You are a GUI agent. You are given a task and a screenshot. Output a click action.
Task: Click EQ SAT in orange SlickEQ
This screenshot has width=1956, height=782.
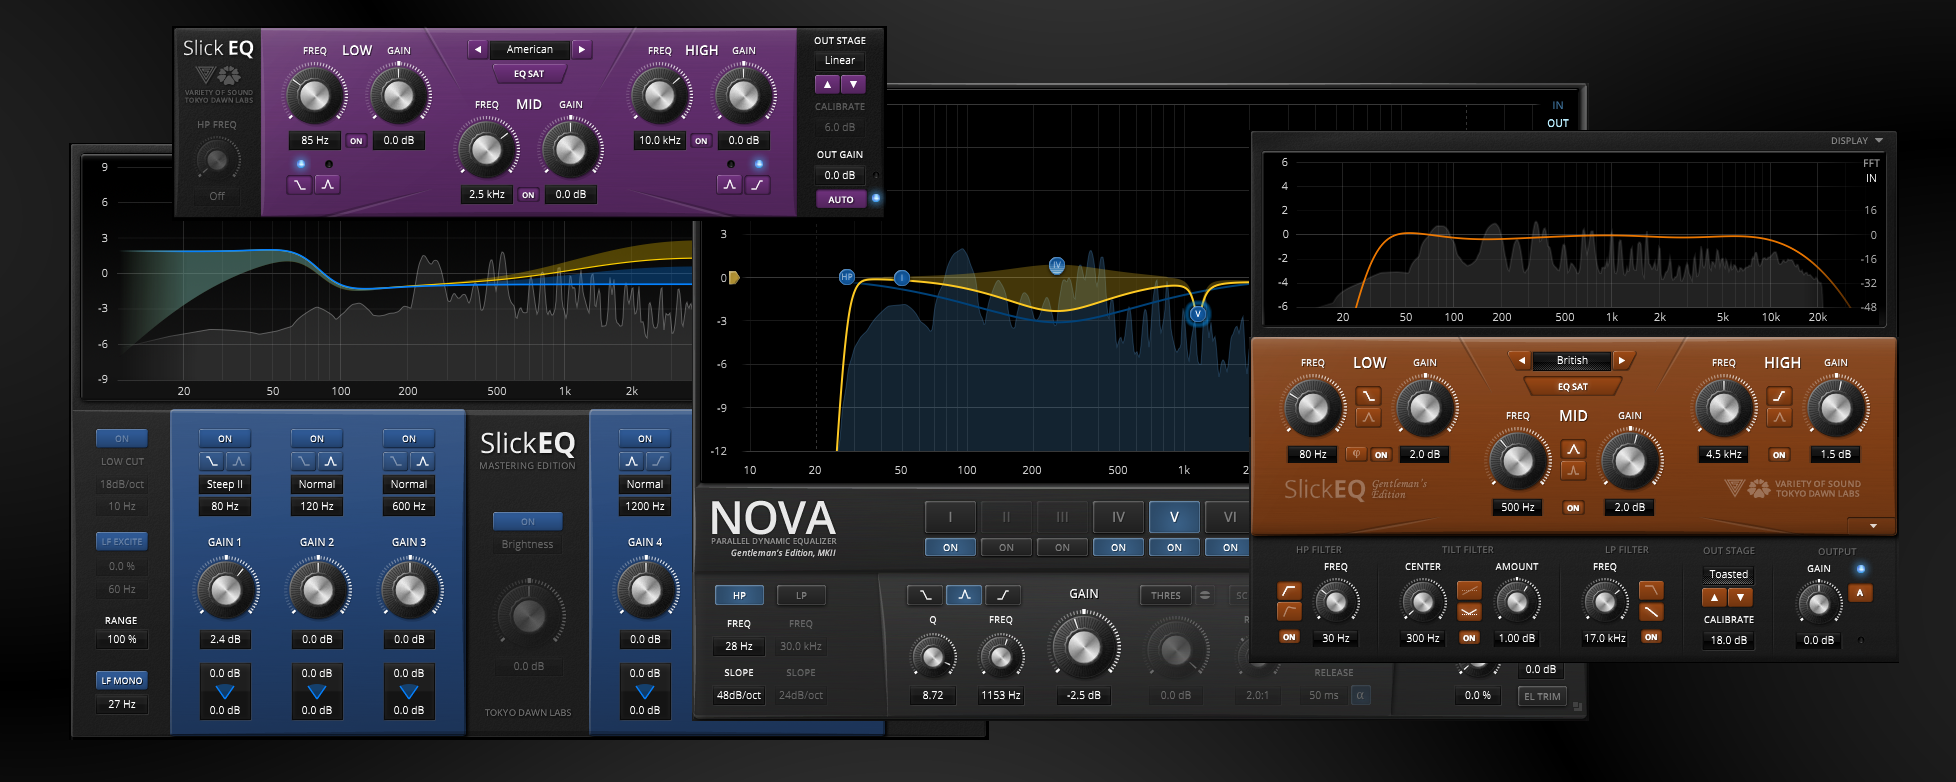pos(1573,386)
